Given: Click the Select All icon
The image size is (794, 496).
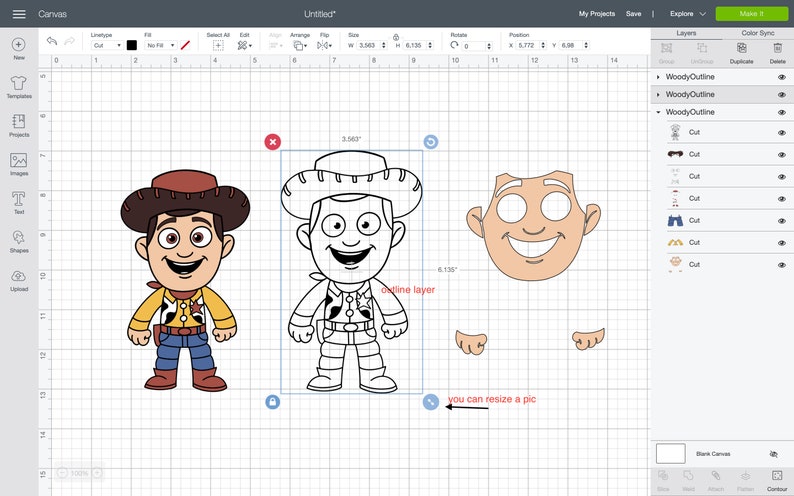Looking at the screenshot, I should (x=218, y=46).
